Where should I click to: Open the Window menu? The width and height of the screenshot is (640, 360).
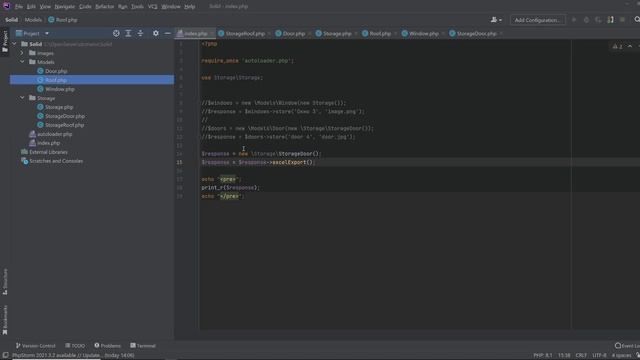coord(171,7)
